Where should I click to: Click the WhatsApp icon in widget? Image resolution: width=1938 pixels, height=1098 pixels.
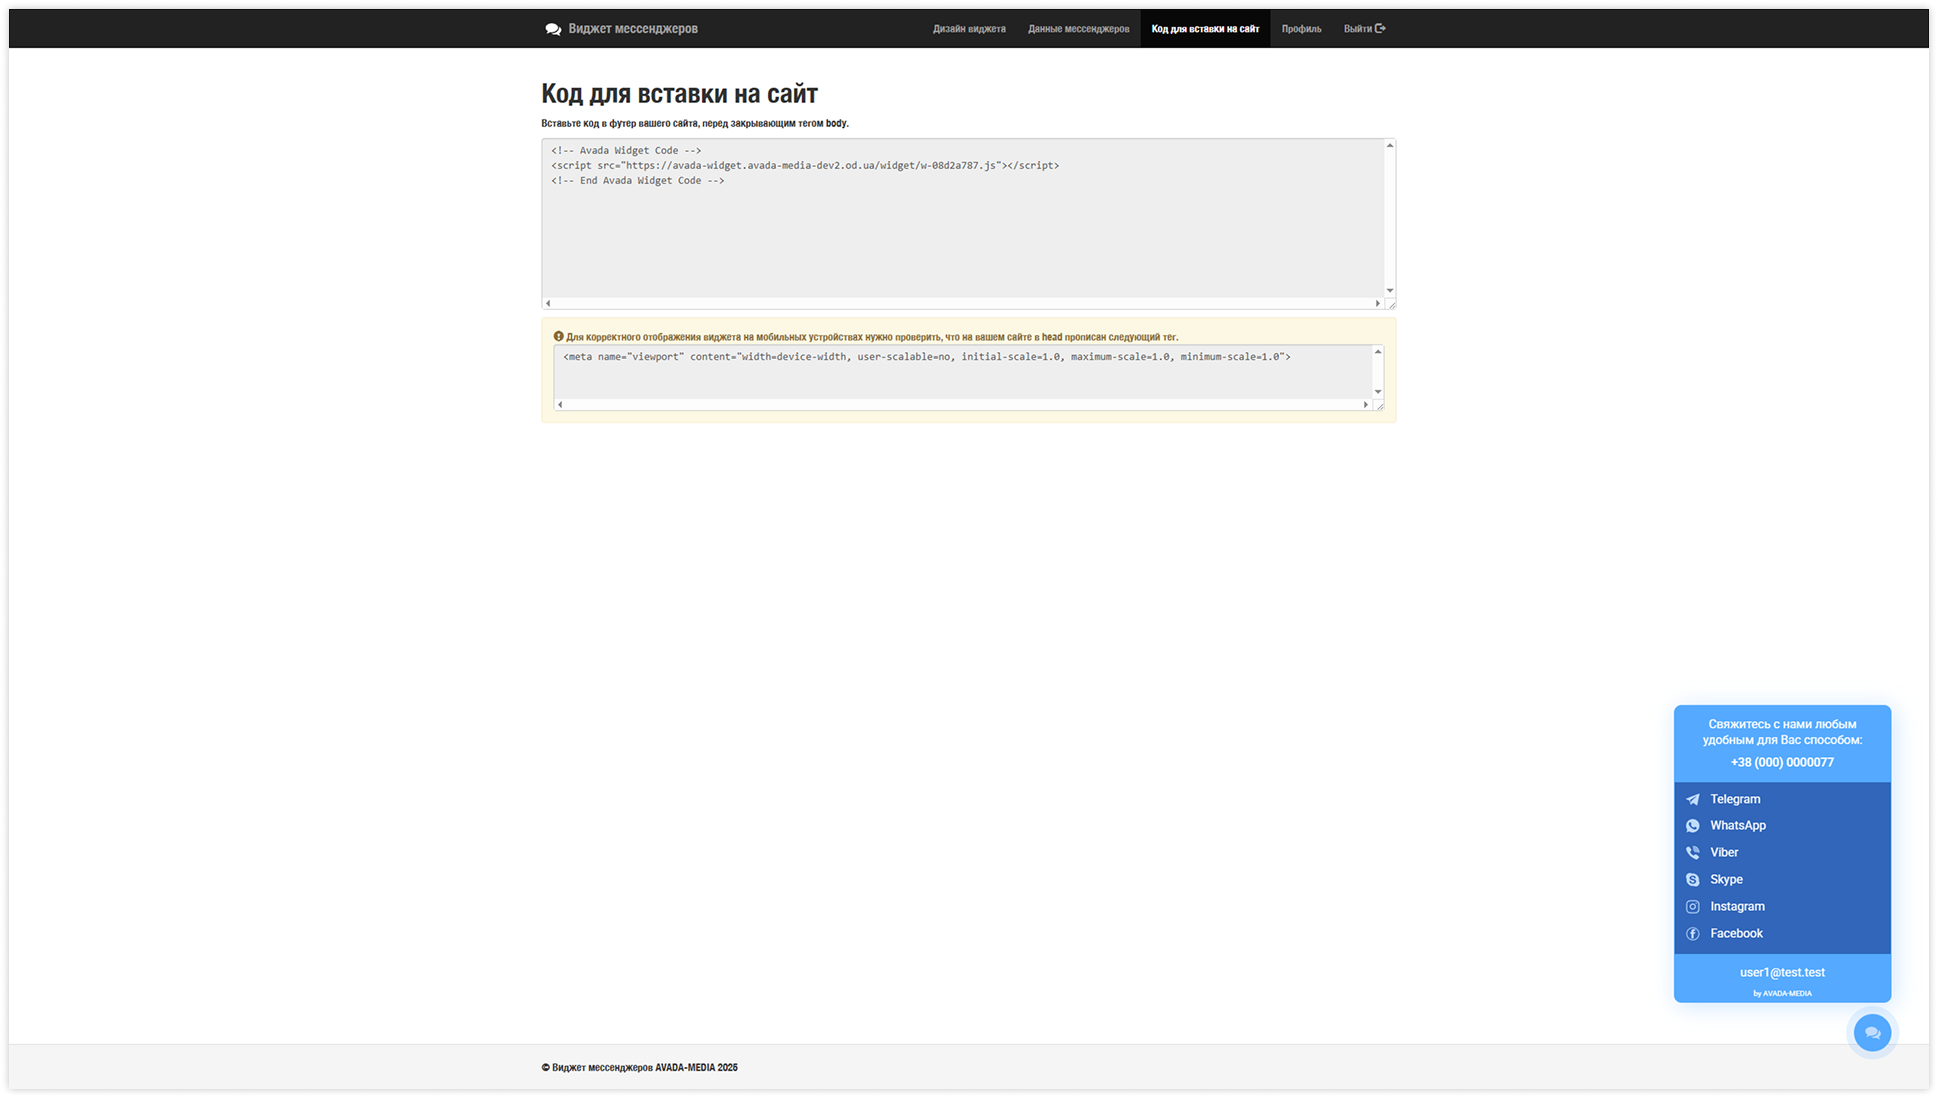click(1692, 826)
